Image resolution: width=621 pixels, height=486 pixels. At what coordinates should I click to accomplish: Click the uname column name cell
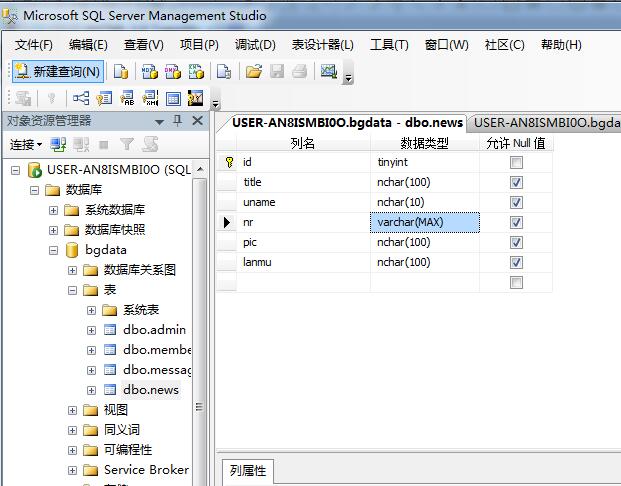303,202
